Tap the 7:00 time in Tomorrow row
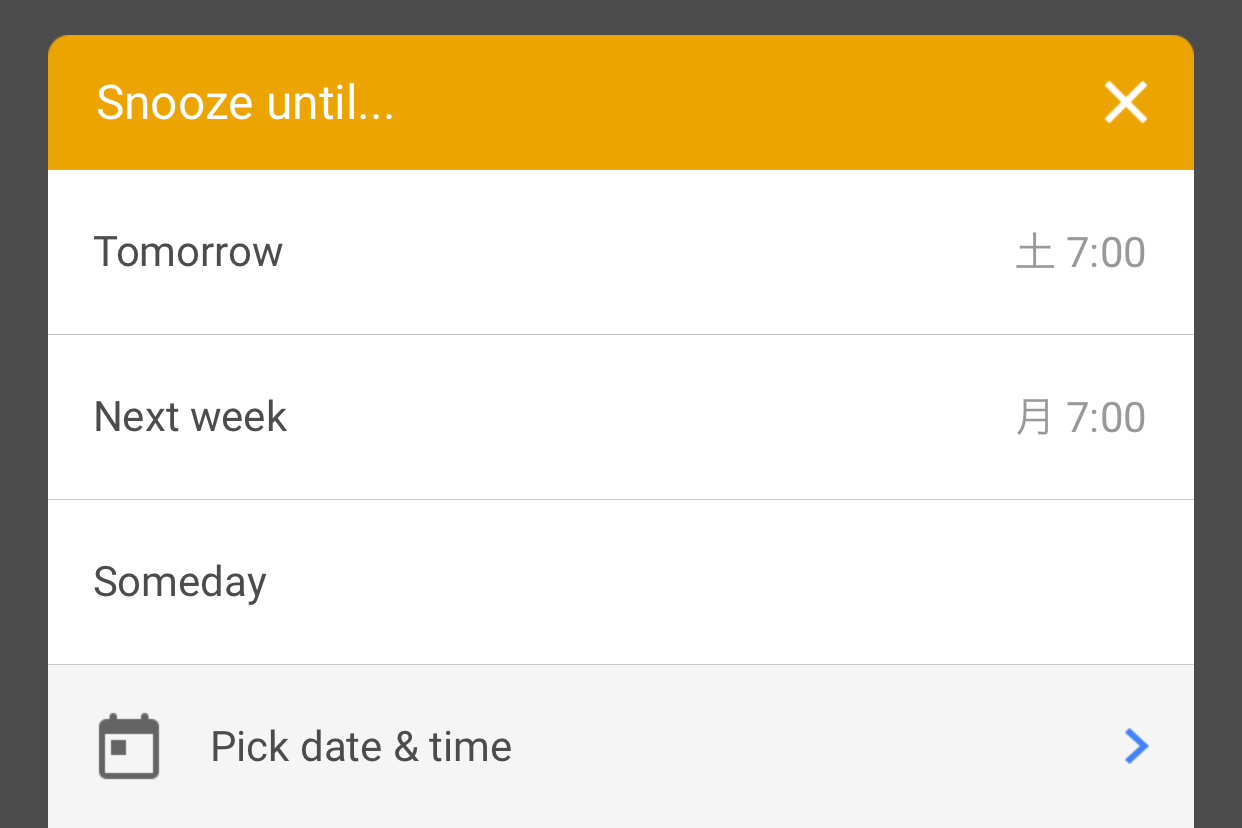This screenshot has height=828, width=1242. (1106, 252)
